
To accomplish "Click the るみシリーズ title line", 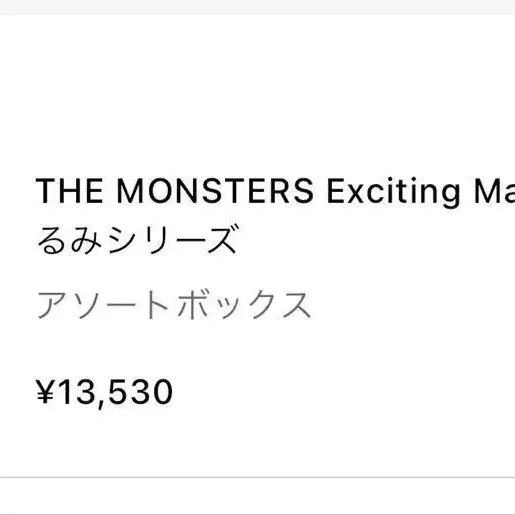I will 137,240.
